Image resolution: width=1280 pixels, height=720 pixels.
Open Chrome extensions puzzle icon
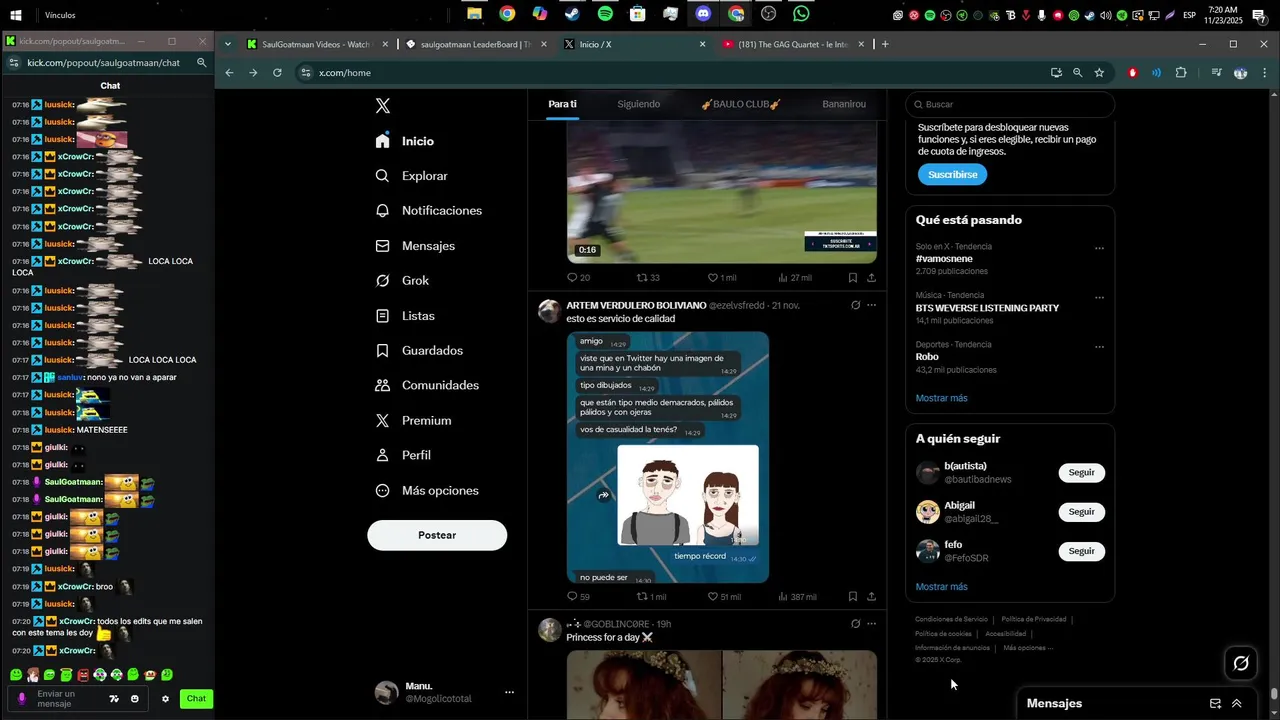tap(1181, 73)
